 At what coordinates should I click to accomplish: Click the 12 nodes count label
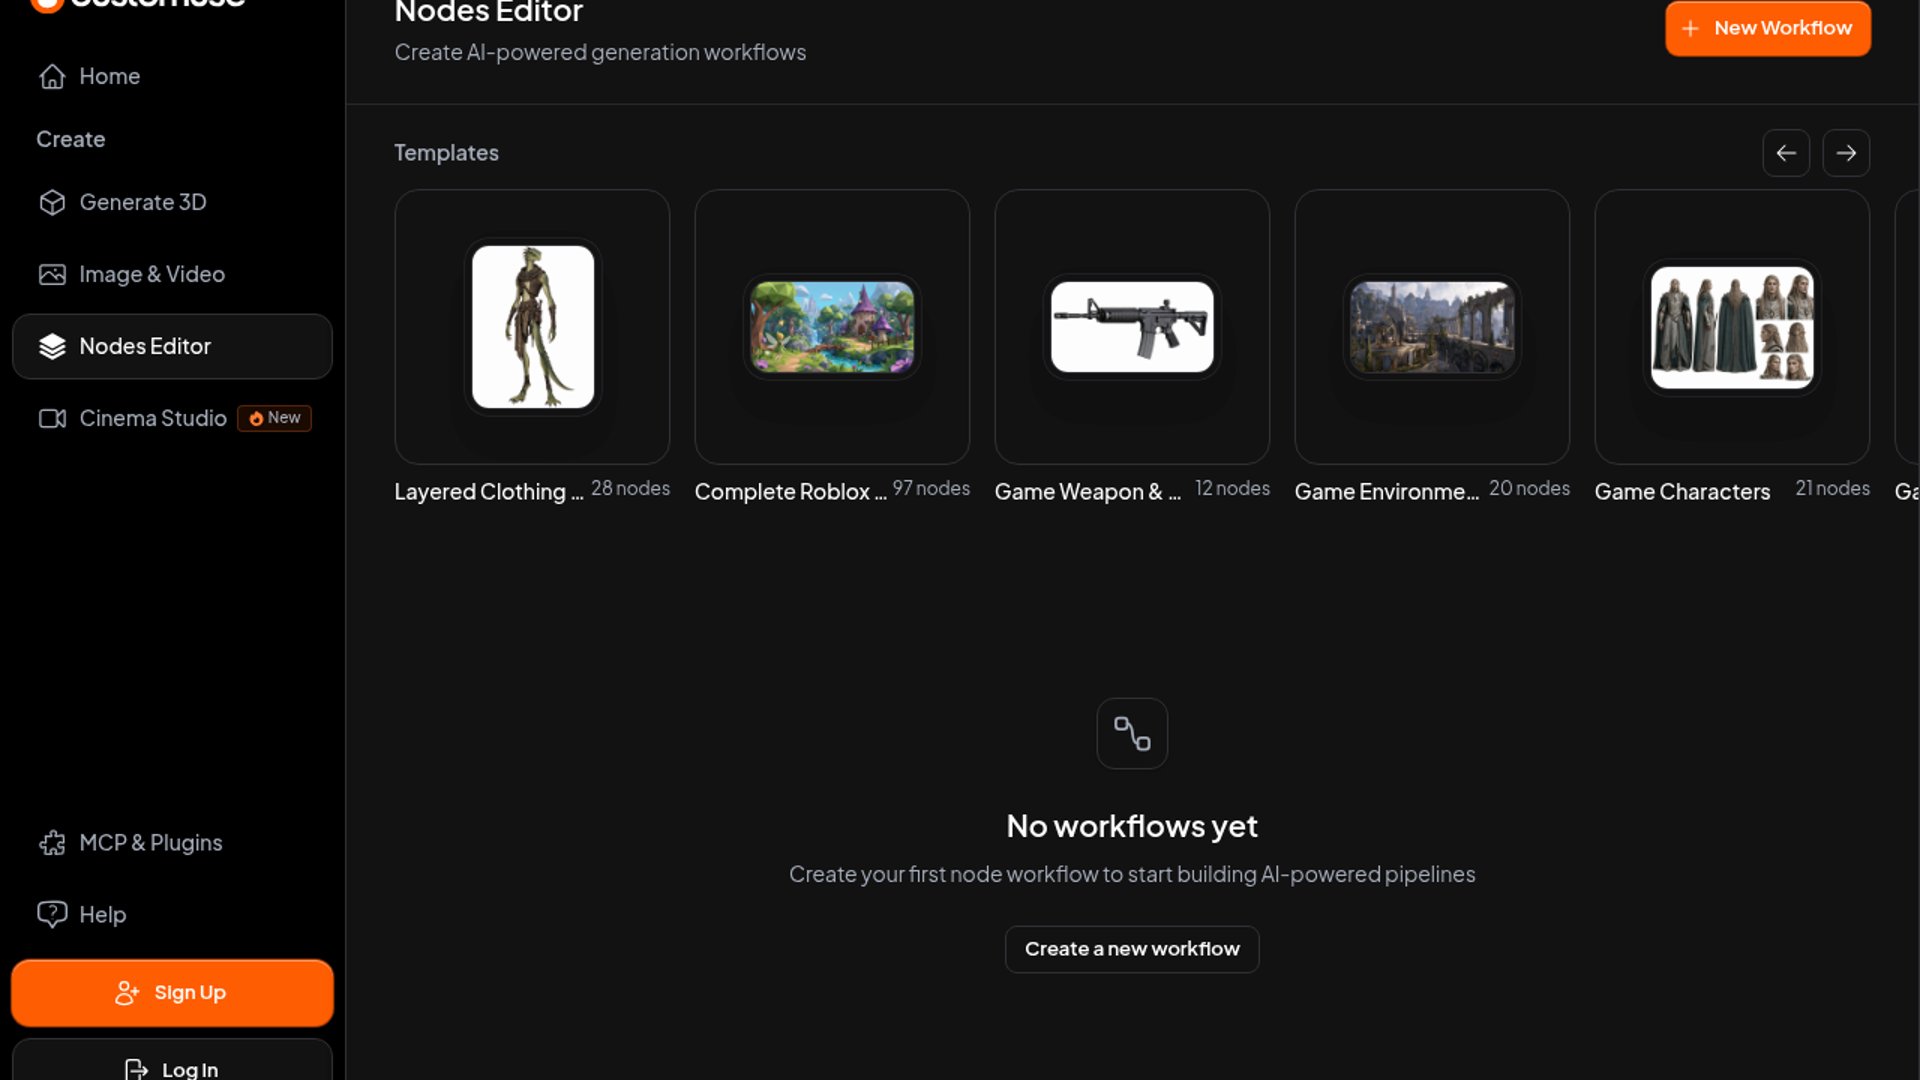point(1232,488)
